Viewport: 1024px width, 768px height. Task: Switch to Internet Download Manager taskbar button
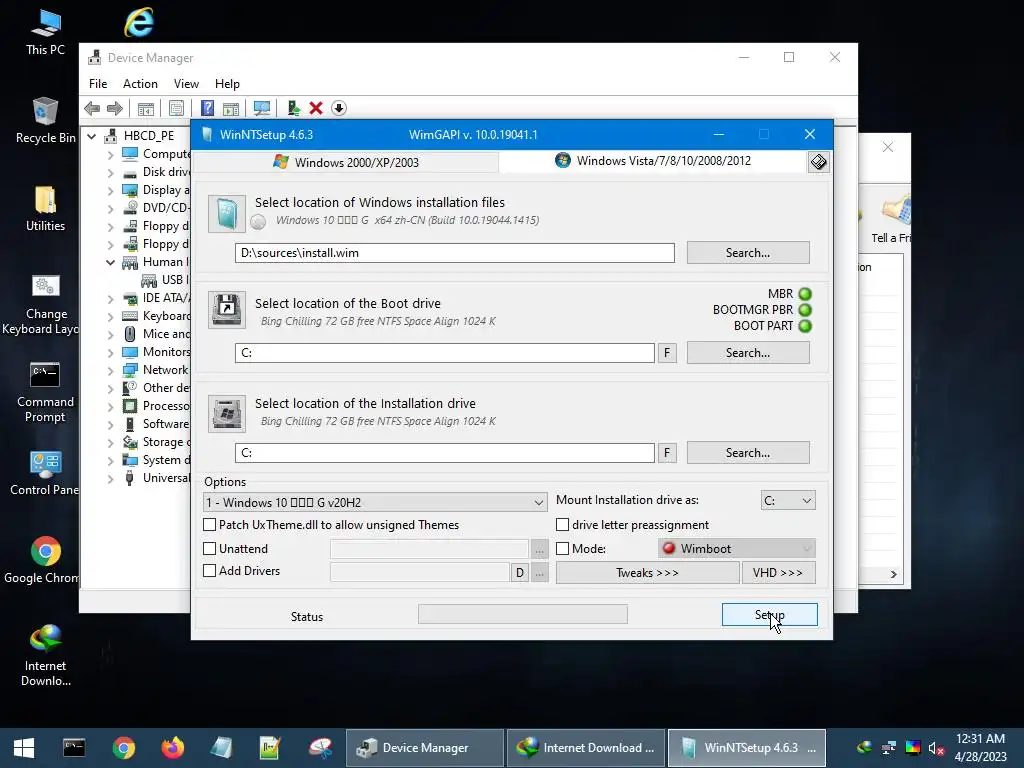[x=586, y=748]
